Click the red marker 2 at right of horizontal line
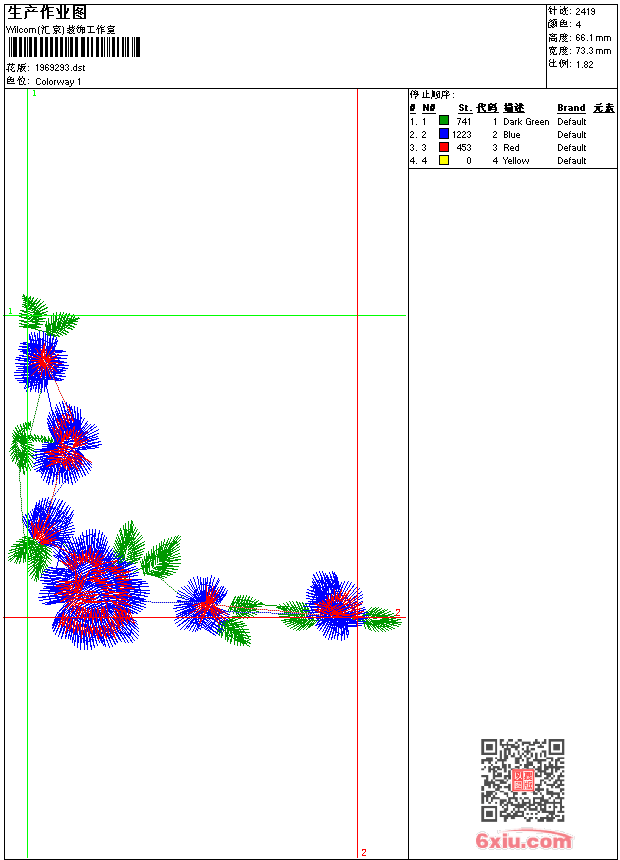620x860 pixels. tap(398, 612)
